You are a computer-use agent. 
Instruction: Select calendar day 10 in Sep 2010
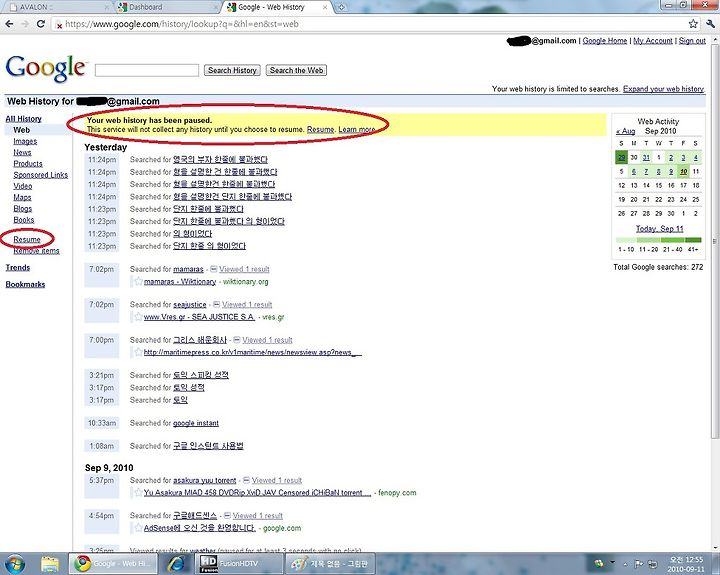pos(683,171)
